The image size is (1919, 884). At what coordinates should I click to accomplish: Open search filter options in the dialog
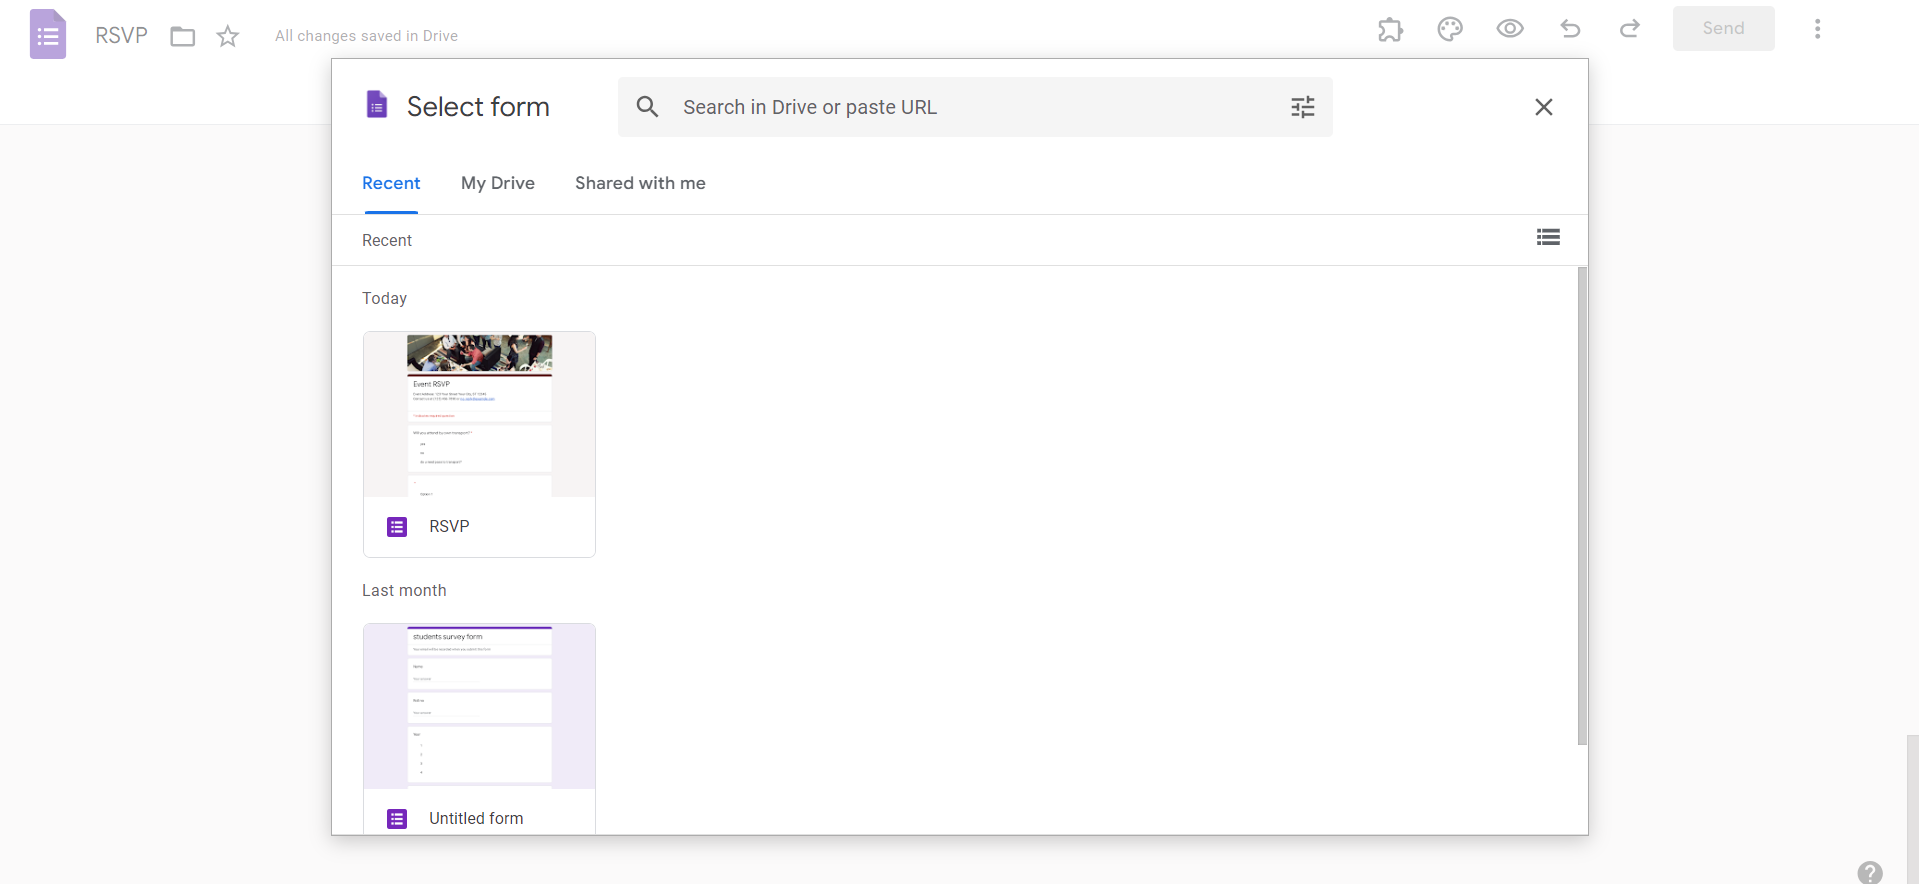tap(1302, 107)
